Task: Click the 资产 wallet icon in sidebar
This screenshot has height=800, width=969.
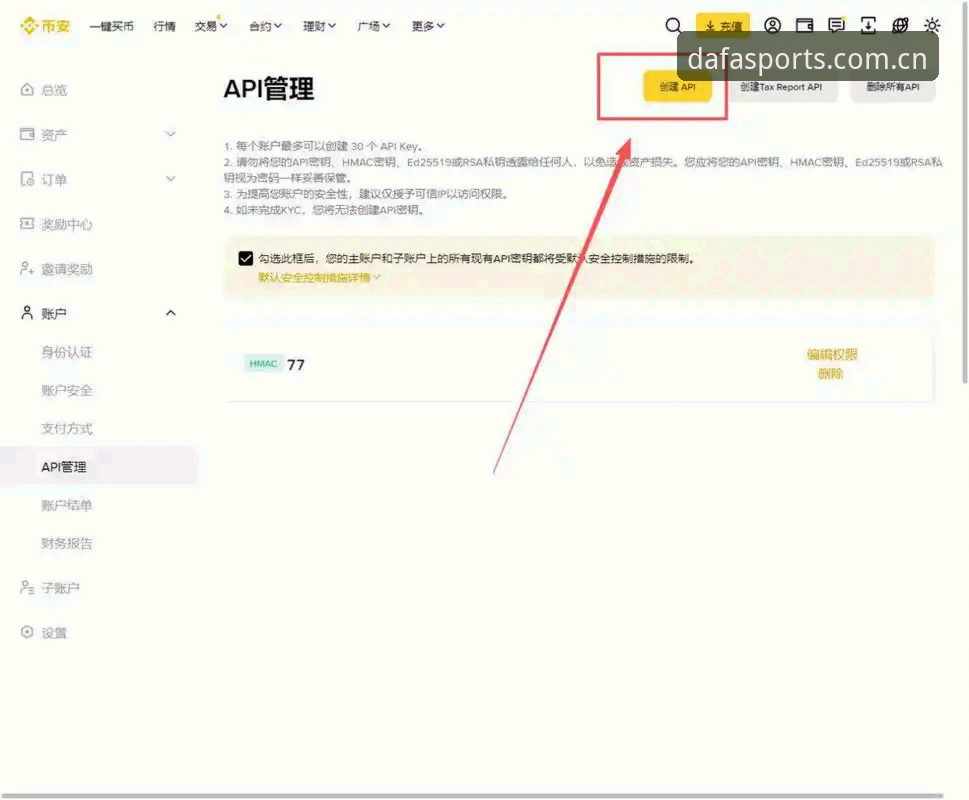Action: click(27, 134)
